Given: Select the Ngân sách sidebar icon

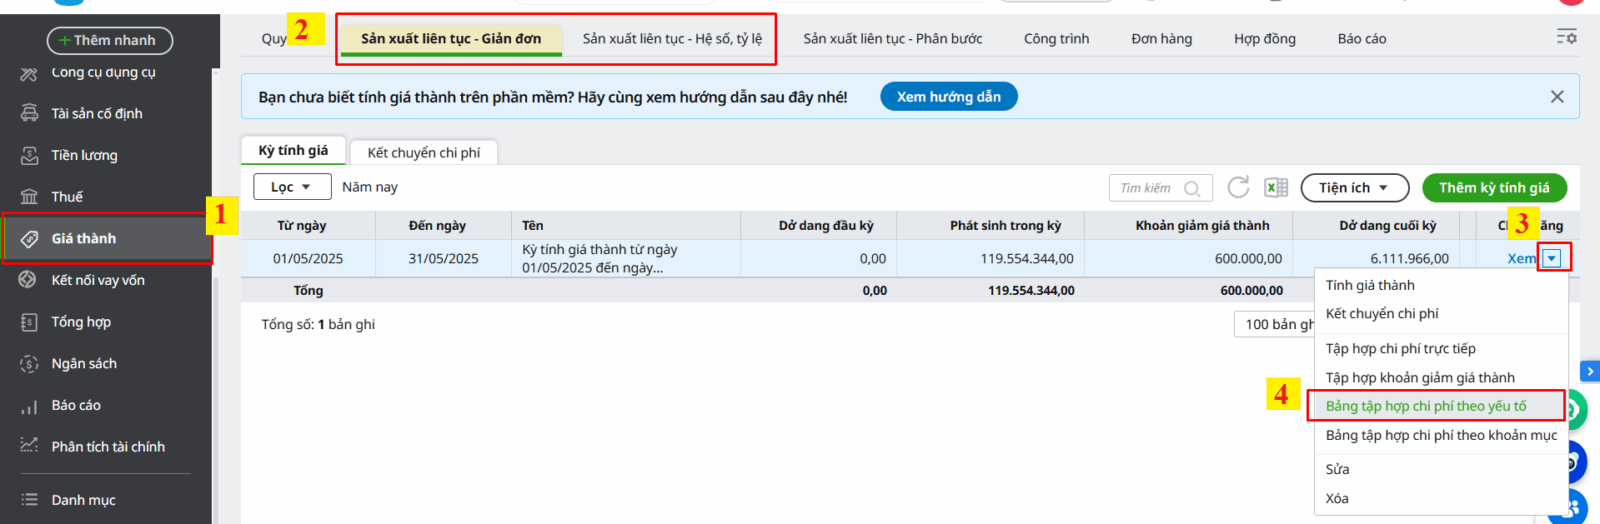Looking at the screenshot, I should [30, 364].
